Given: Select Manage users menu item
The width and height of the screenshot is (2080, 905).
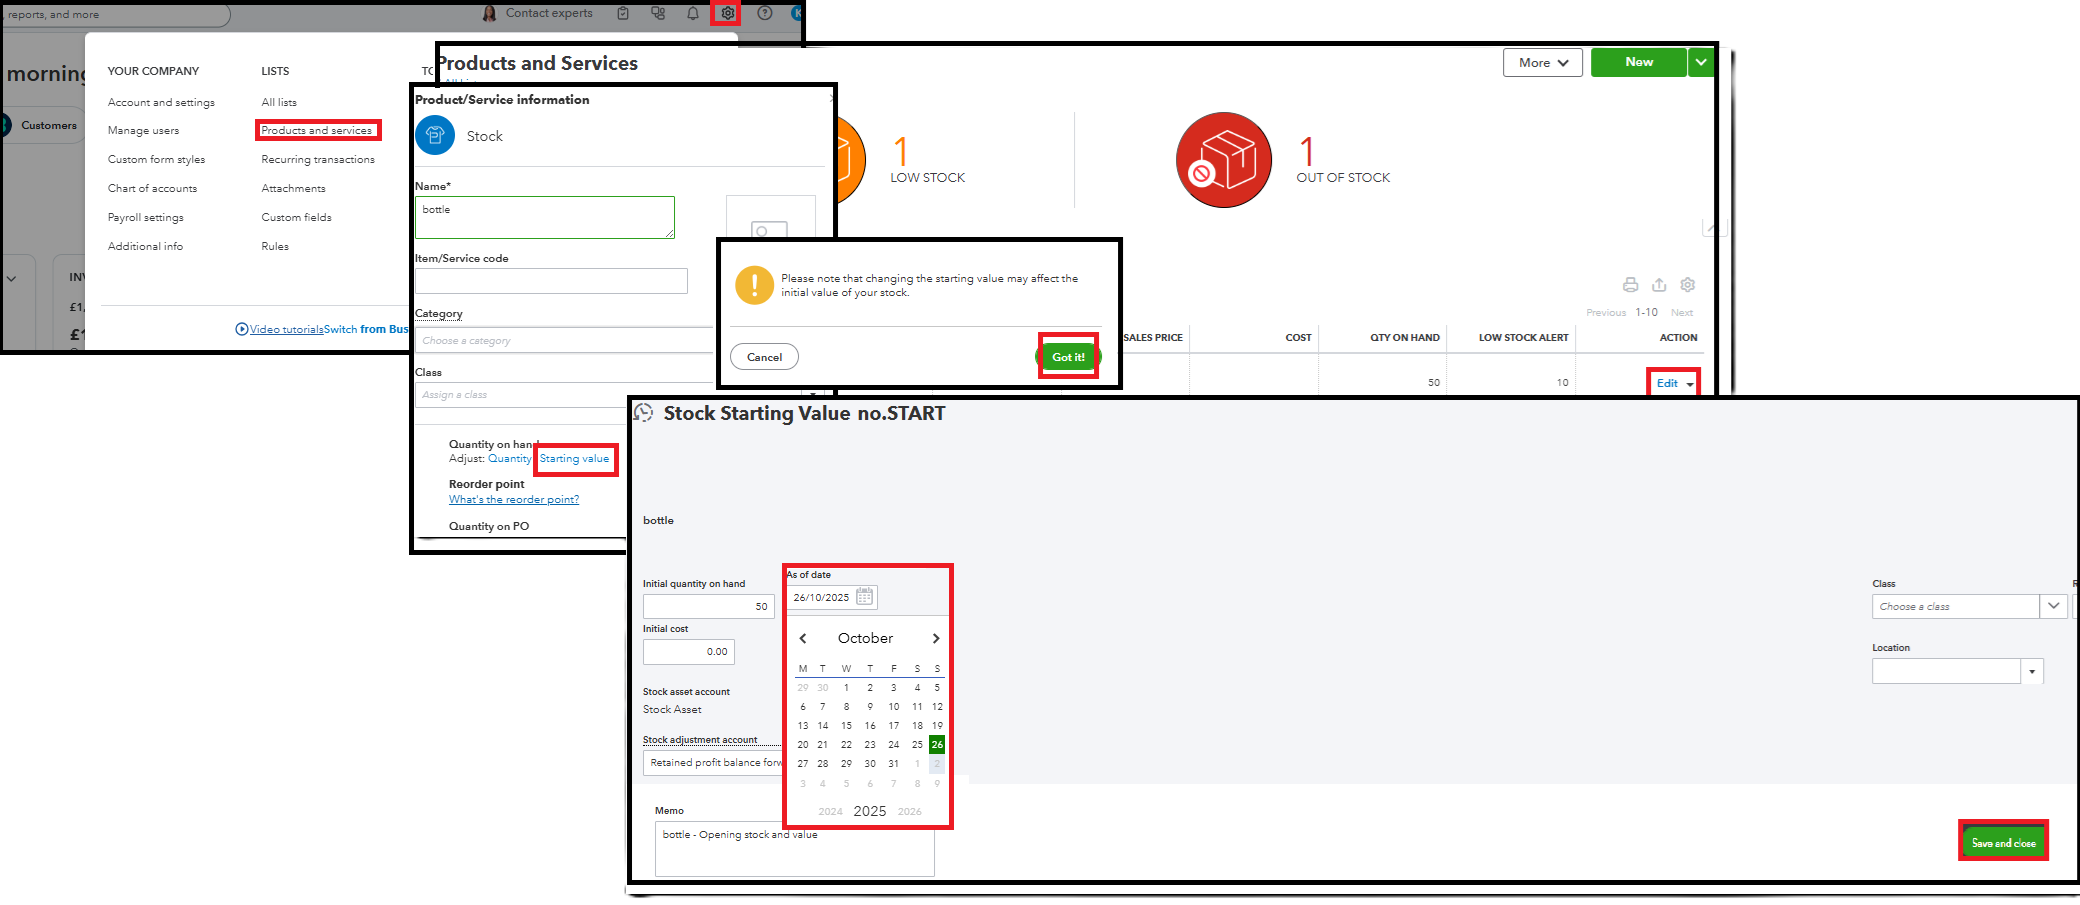Looking at the screenshot, I should pyautogui.click(x=144, y=130).
